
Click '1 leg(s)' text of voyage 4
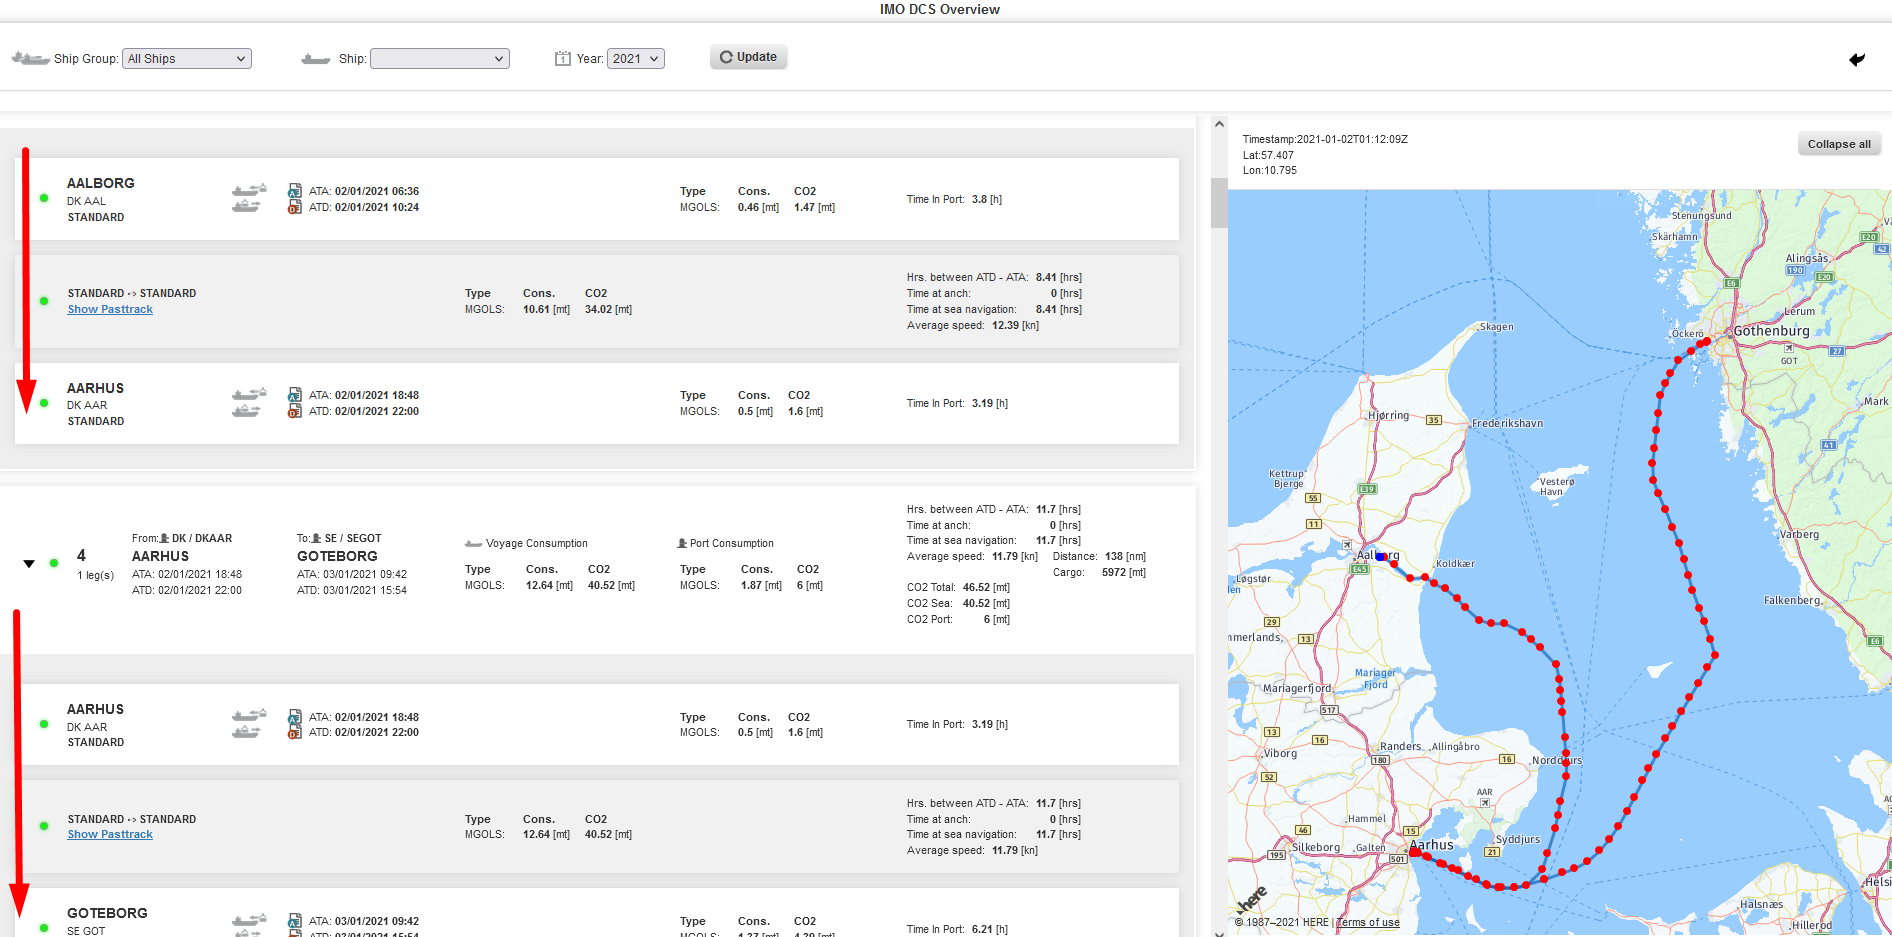tap(96, 575)
